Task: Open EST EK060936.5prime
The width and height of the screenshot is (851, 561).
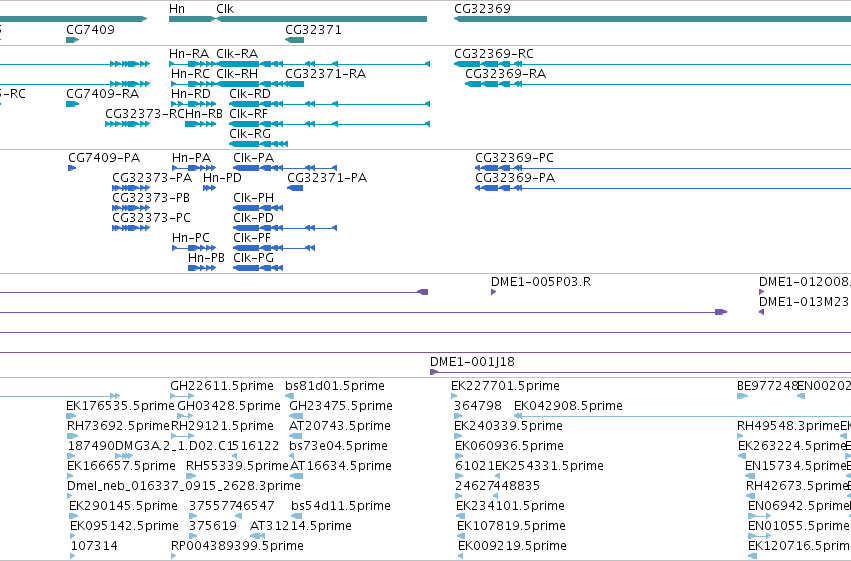Action: [509, 446]
